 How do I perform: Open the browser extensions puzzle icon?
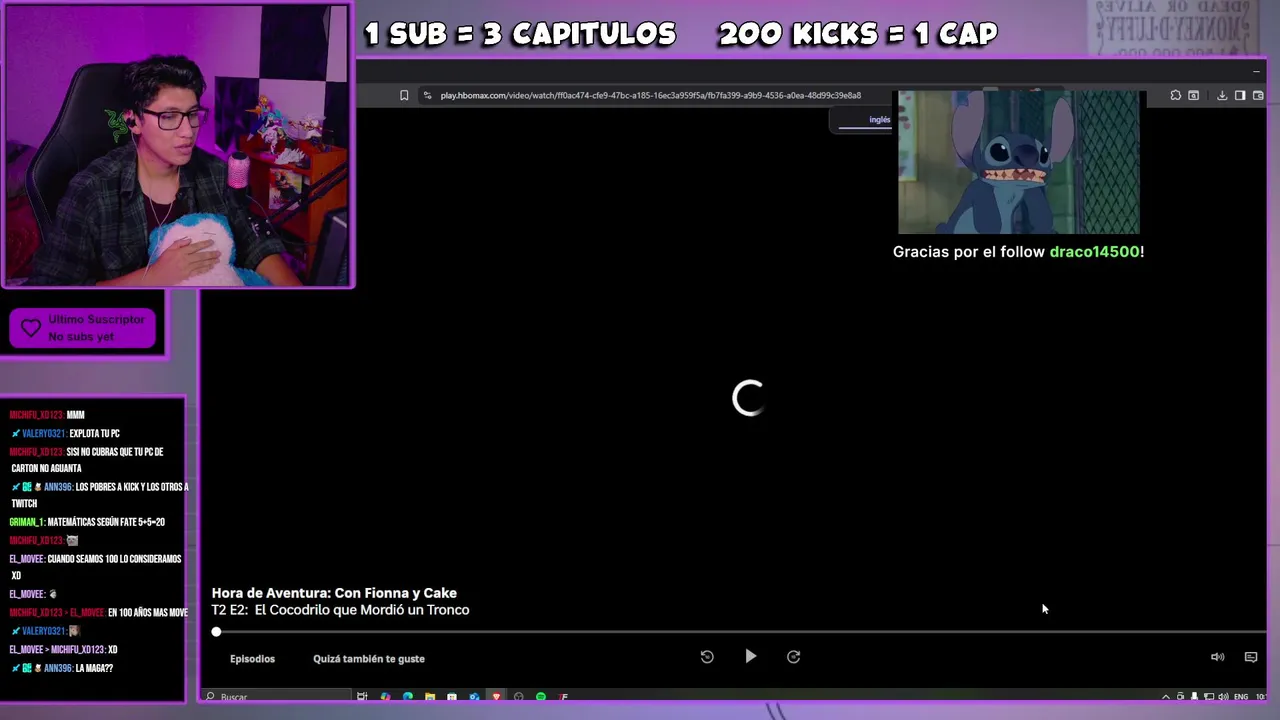click(x=1176, y=95)
